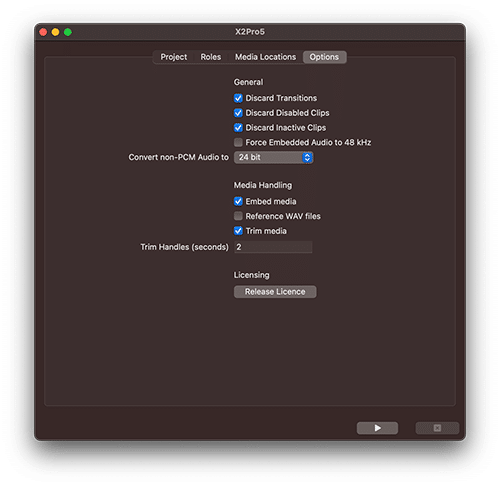The width and height of the screenshot is (500, 486).
Task: Toggle the Embed media checkbox
Action: (238, 201)
